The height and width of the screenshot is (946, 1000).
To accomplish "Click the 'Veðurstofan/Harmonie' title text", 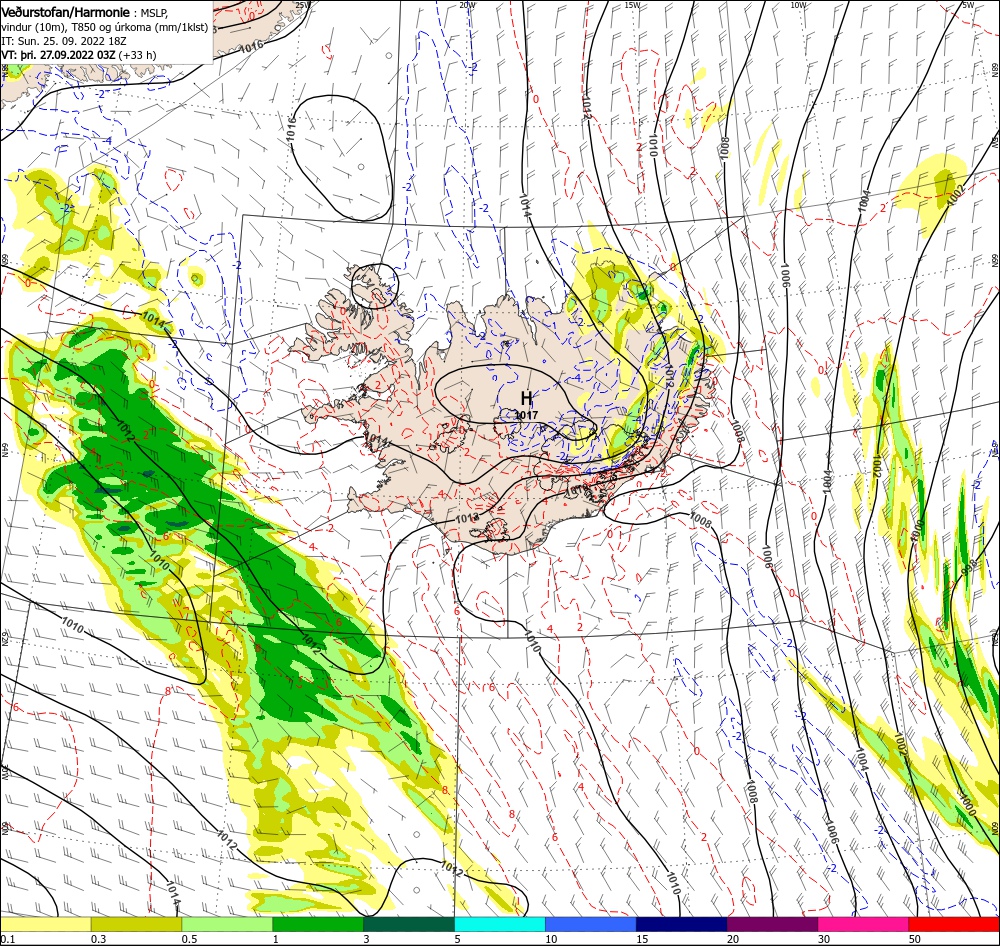I will click(x=66, y=12).
